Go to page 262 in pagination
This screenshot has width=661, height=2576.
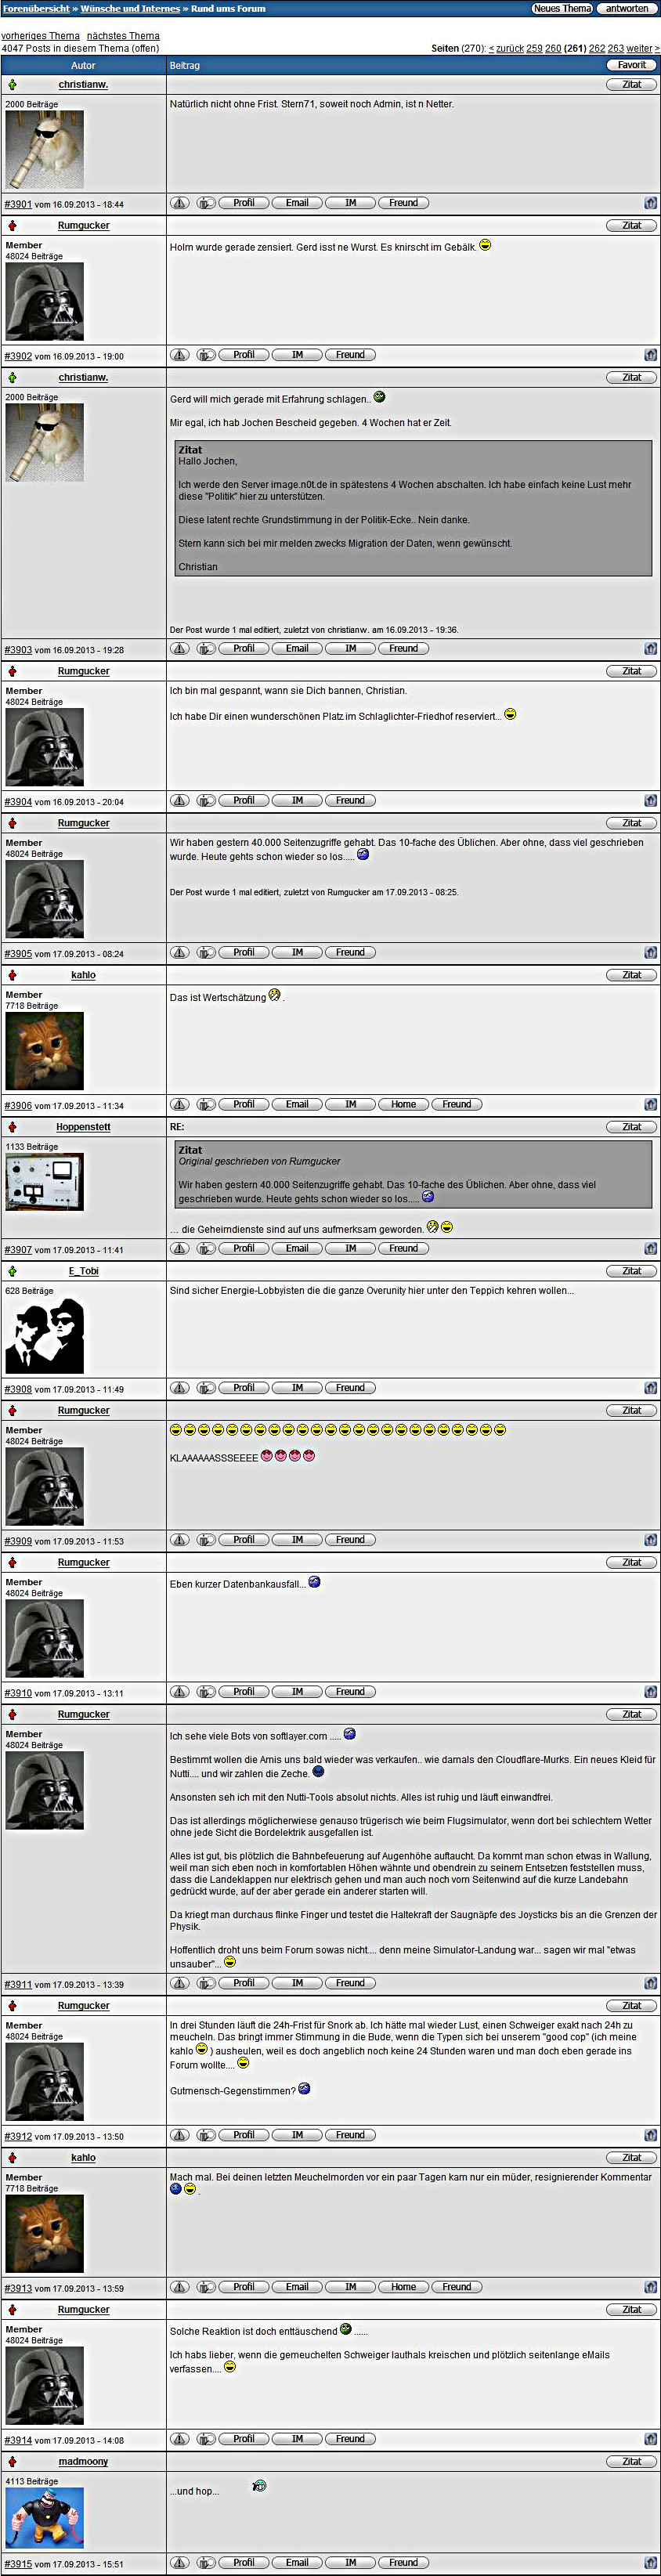[597, 48]
